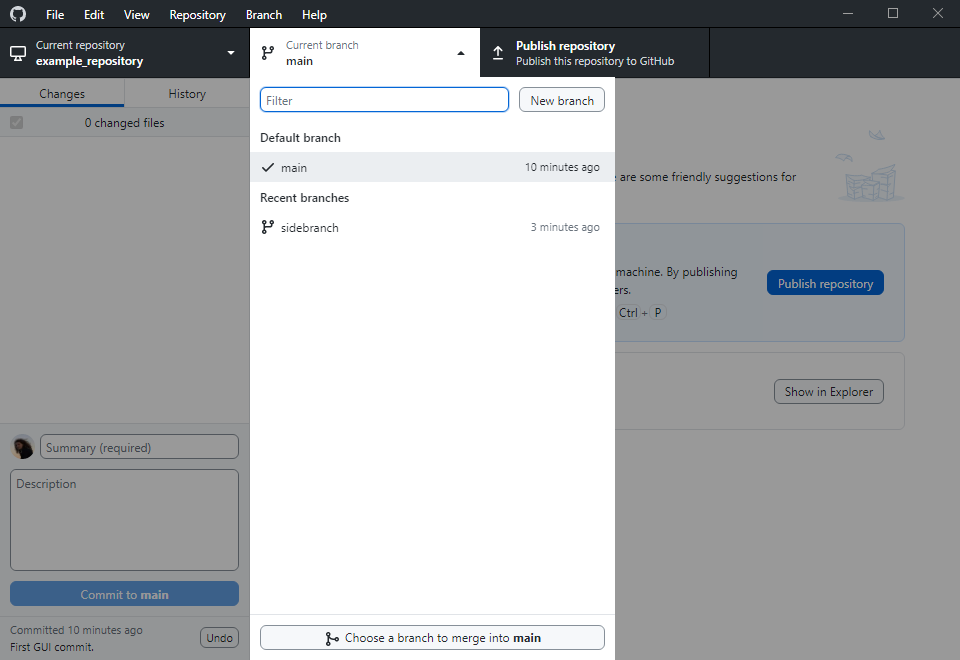Click the 'Default branch' heading
The height and width of the screenshot is (660, 960).
click(x=301, y=138)
